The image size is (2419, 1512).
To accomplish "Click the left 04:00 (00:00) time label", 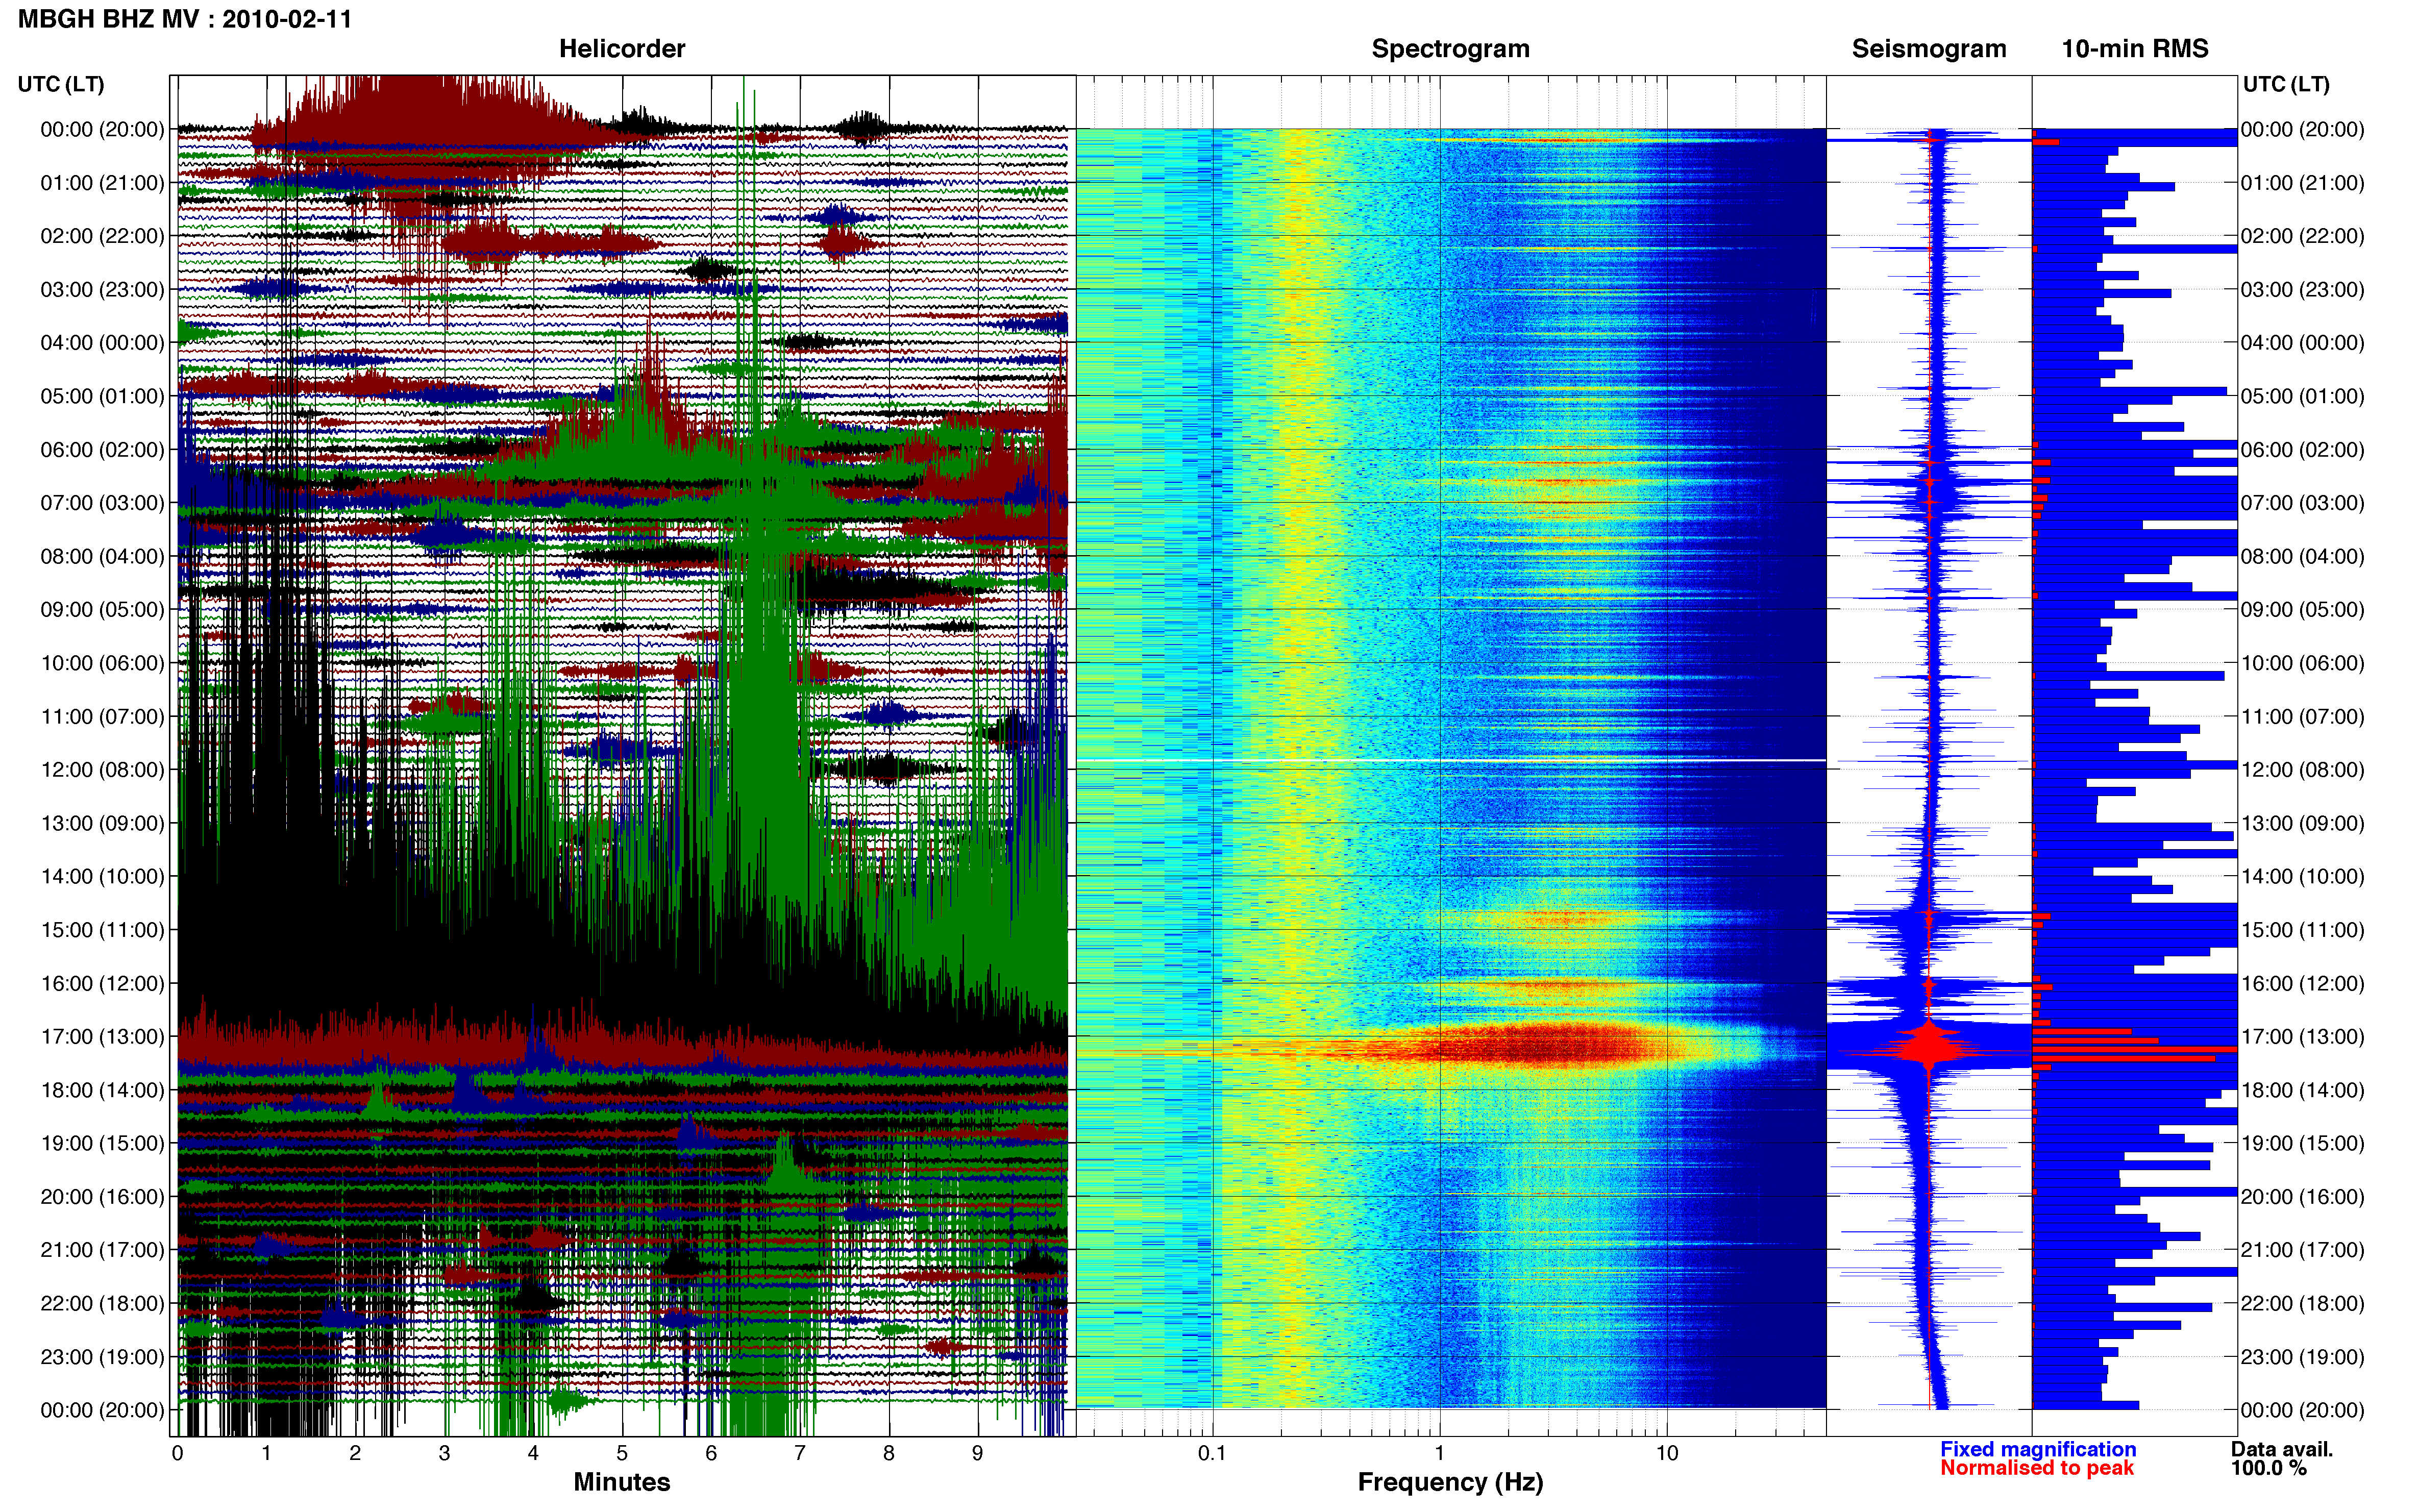I will tap(102, 343).
